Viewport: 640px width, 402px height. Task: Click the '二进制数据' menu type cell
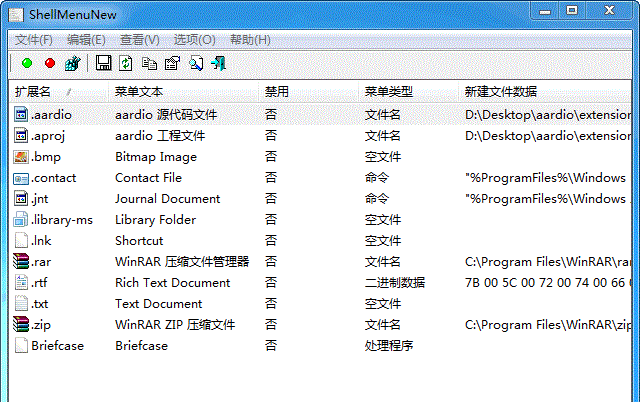click(x=395, y=283)
